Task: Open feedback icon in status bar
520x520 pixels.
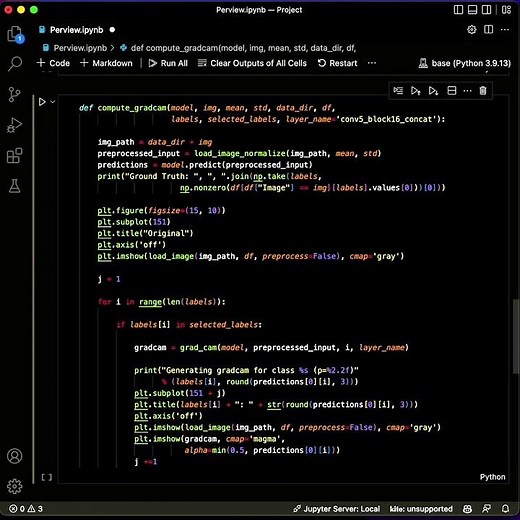Action: pyautogui.click(x=486, y=509)
